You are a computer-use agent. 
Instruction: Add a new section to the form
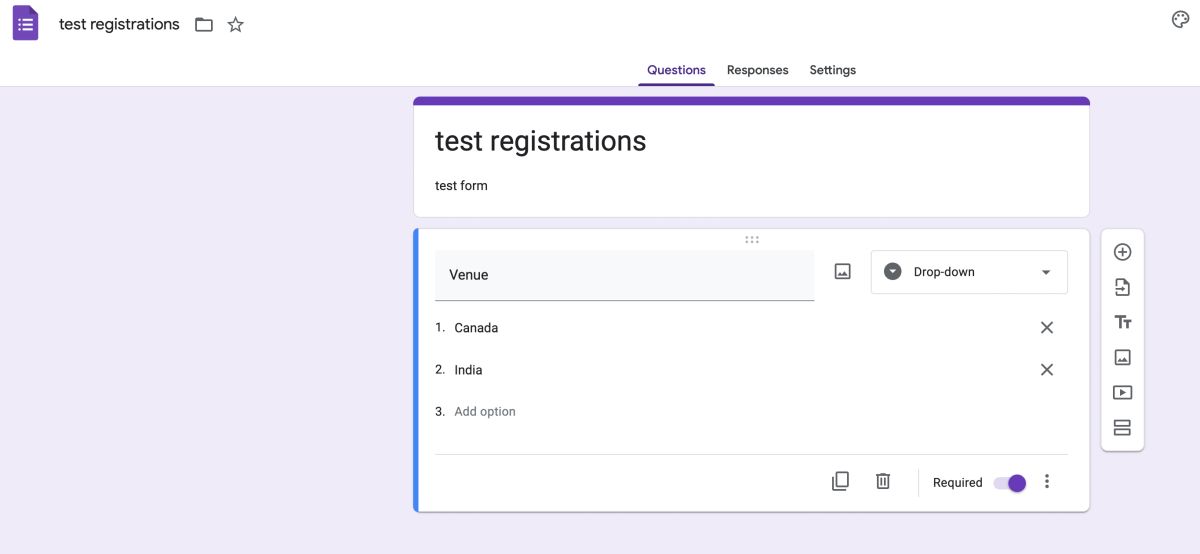[x=1122, y=428]
